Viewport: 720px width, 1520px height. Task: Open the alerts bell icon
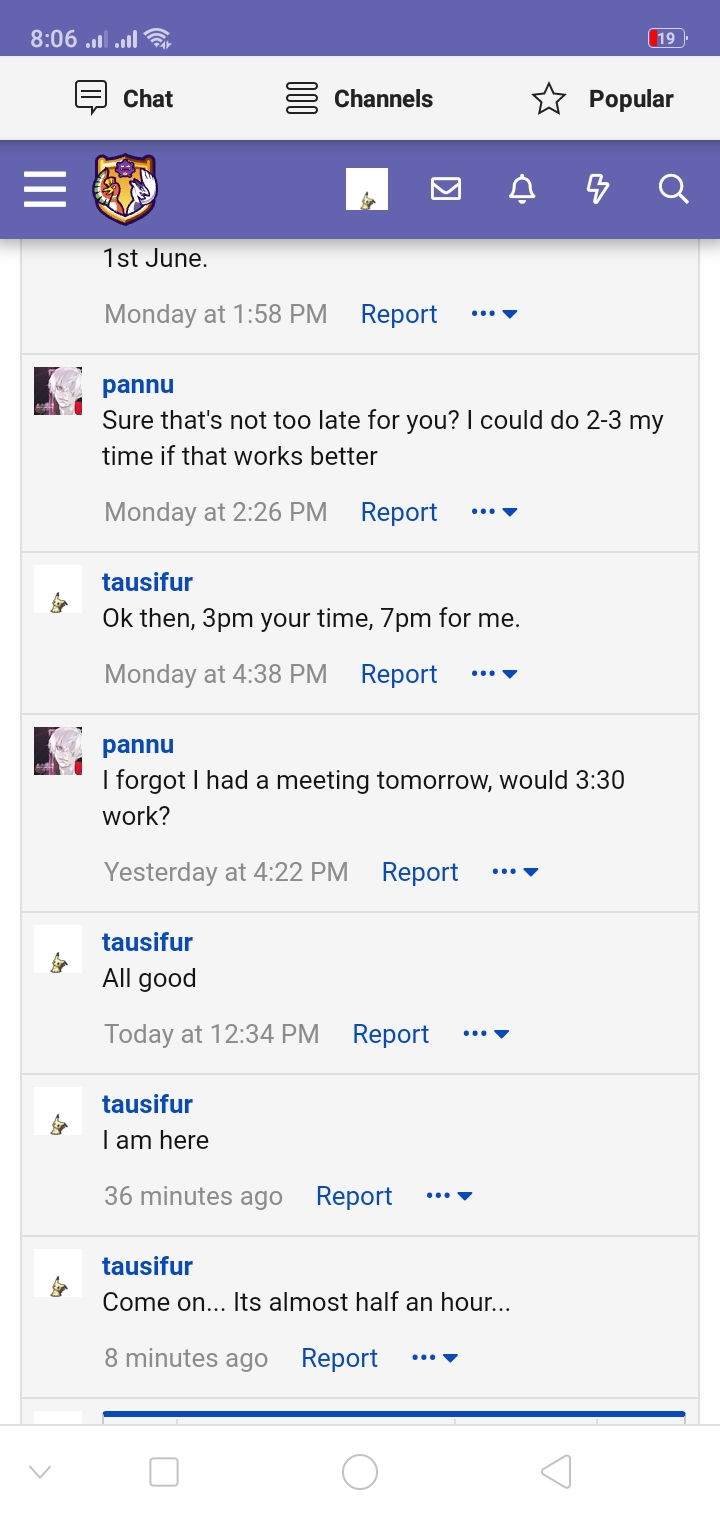pos(522,189)
